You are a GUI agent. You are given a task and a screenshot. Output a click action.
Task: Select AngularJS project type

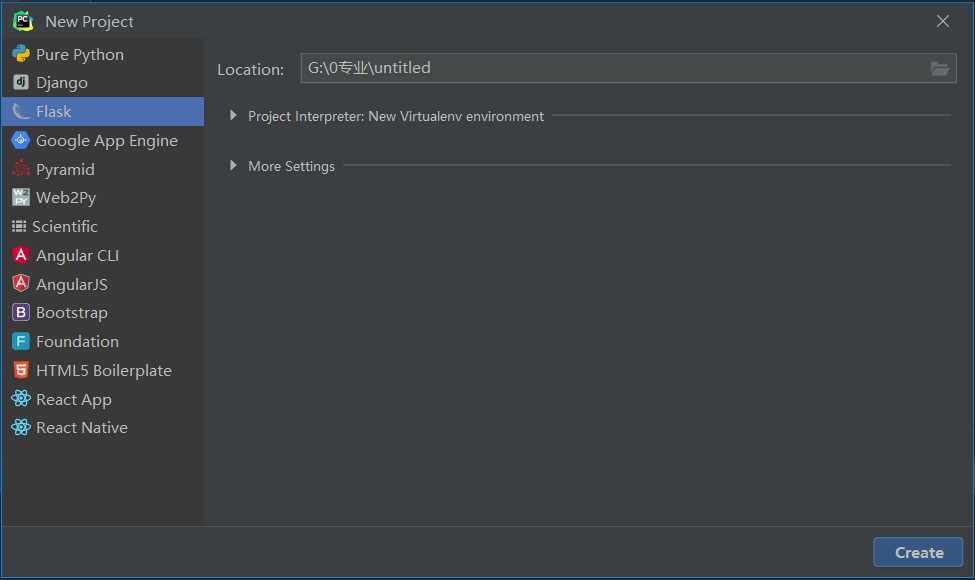tap(102, 284)
